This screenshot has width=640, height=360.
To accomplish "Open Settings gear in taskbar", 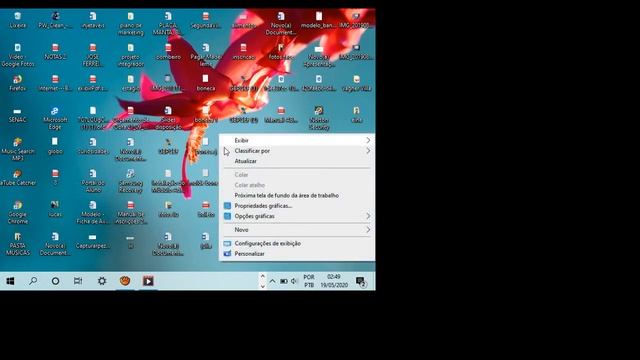I will point(102,281).
